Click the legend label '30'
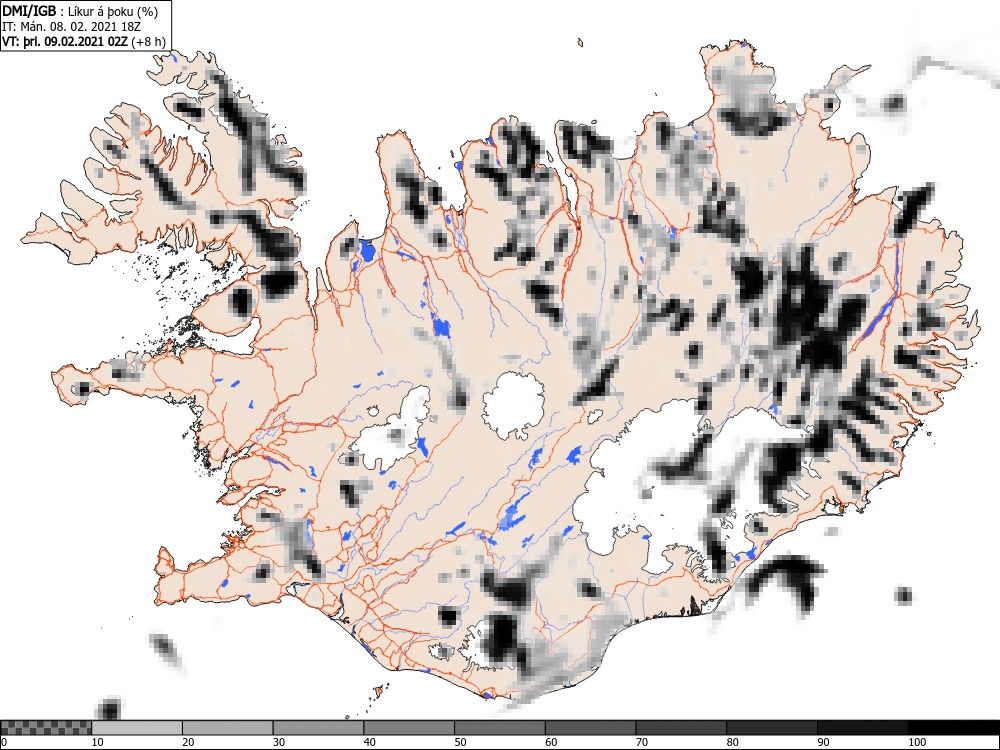The image size is (1000, 750). [x=279, y=742]
